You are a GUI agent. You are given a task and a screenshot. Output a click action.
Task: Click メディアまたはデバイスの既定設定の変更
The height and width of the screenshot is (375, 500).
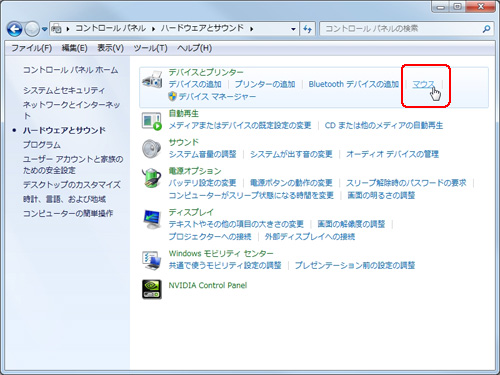click(240, 126)
